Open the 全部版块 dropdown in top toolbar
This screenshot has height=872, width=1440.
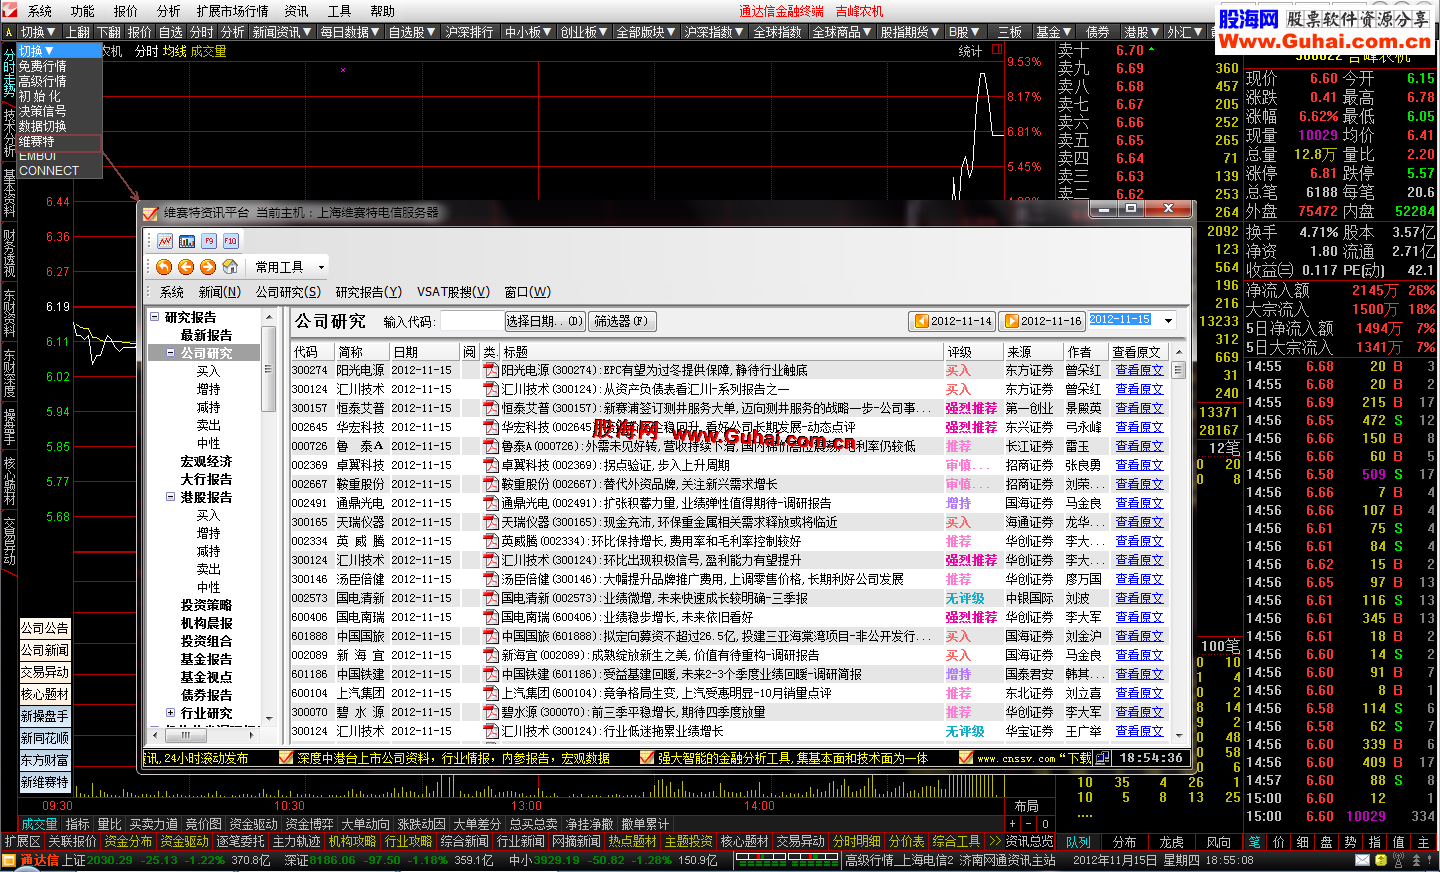pos(646,32)
